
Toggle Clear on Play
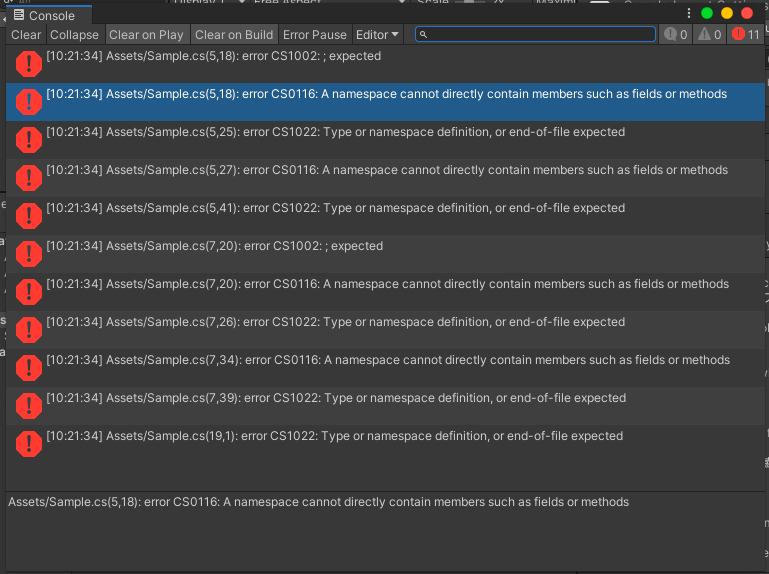point(146,35)
